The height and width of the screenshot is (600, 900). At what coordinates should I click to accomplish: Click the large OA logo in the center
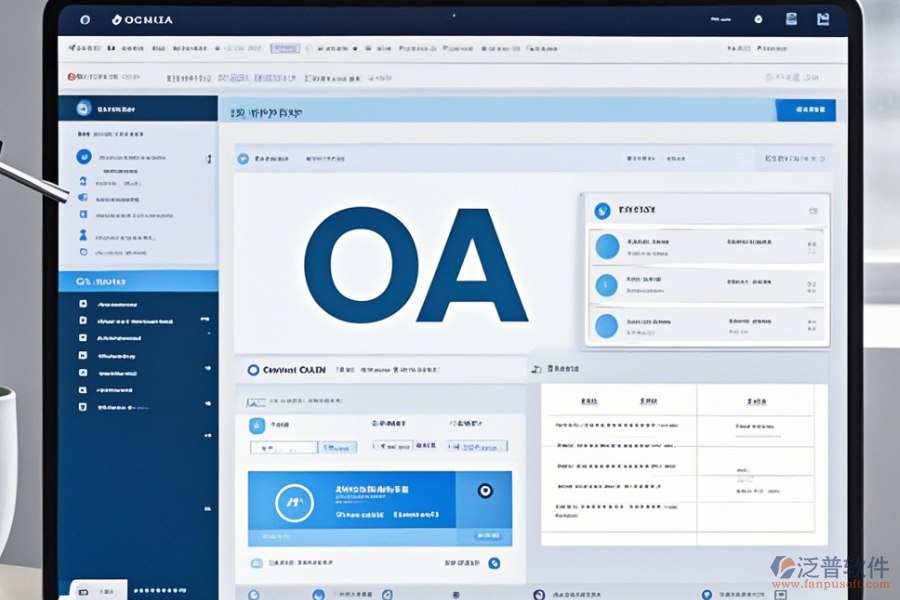click(414, 266)
